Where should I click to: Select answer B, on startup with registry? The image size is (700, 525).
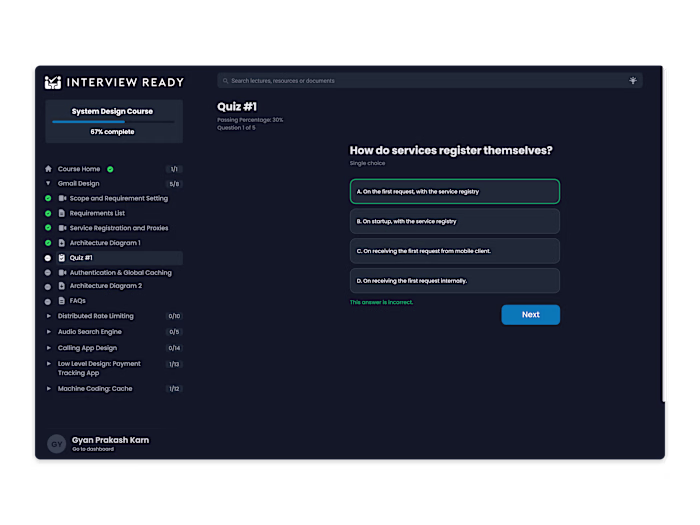[454, 221]
